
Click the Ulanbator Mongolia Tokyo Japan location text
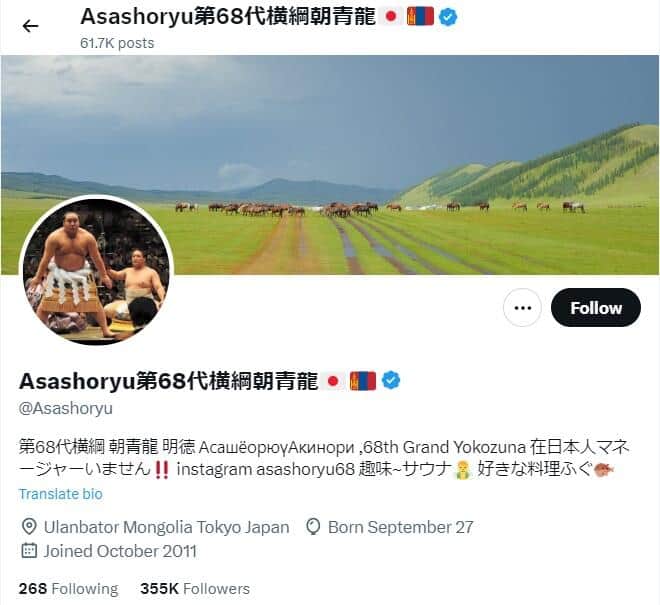167,527
